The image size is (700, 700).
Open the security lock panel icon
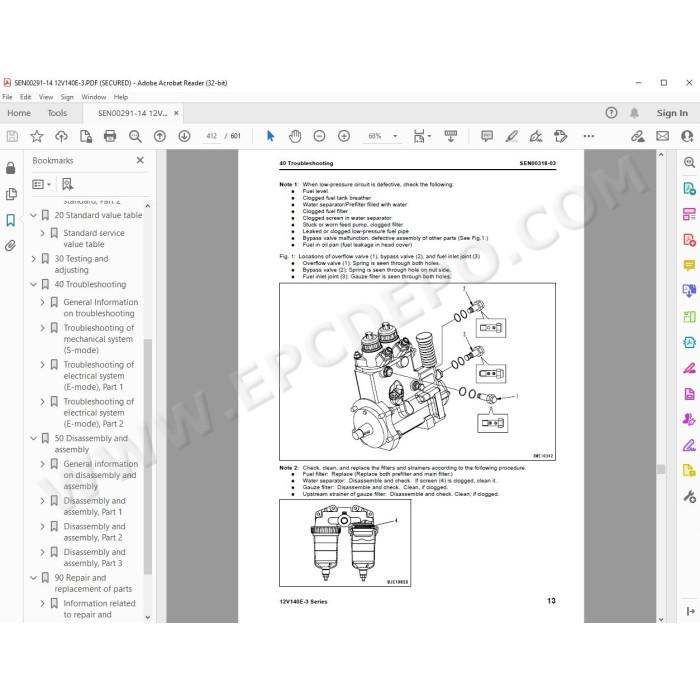(x=11, y=168)
